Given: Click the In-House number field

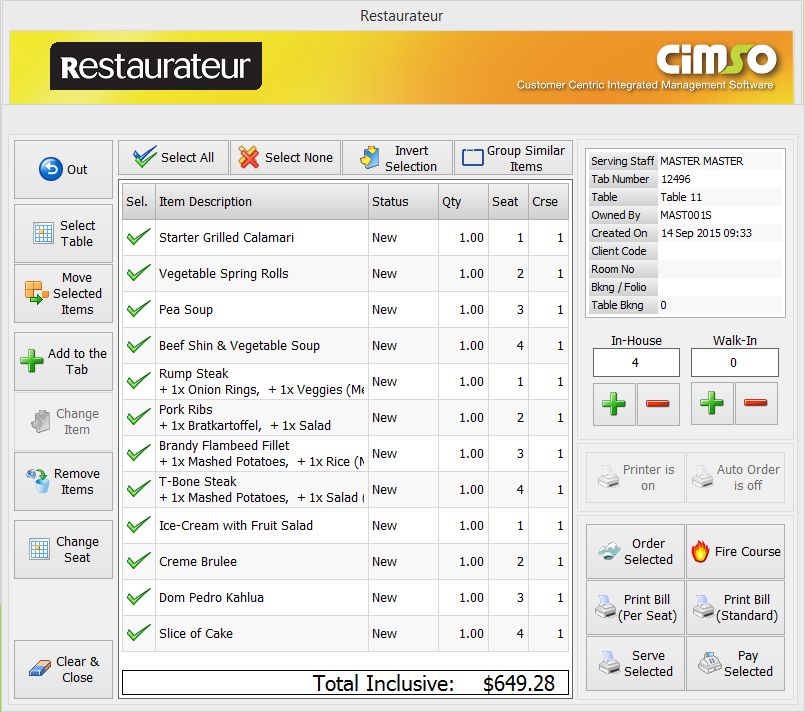Looking at the screenshot, I should click(636, 362).
